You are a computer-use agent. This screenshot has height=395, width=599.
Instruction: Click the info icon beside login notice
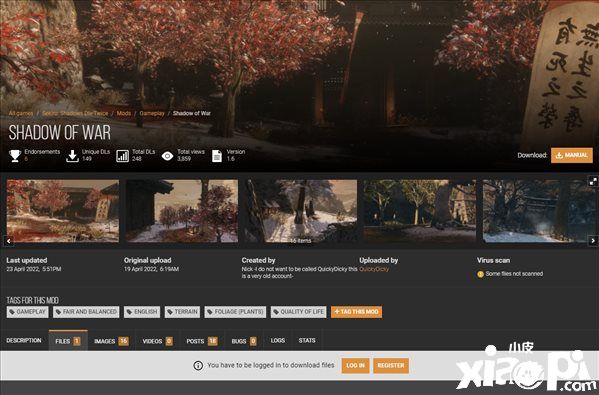coord(198,366)
